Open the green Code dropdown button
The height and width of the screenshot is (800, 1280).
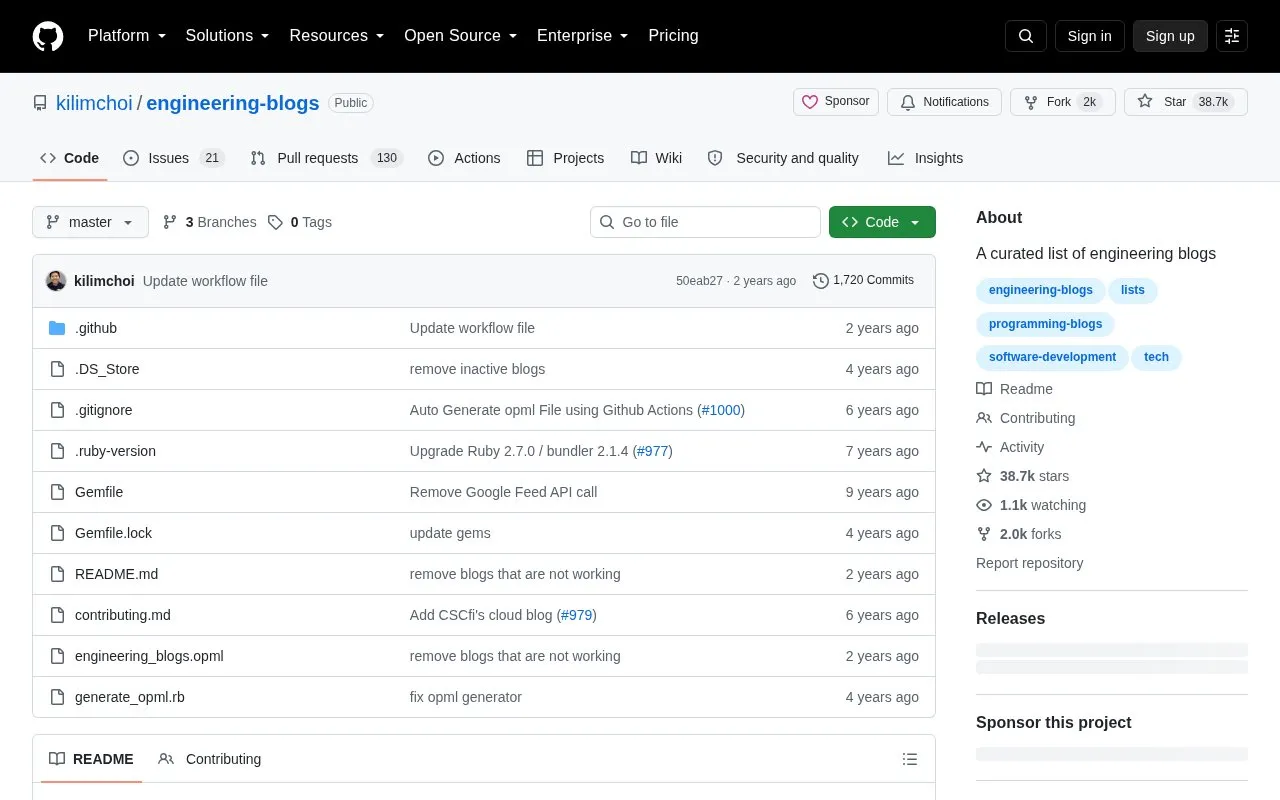point(882,222)
